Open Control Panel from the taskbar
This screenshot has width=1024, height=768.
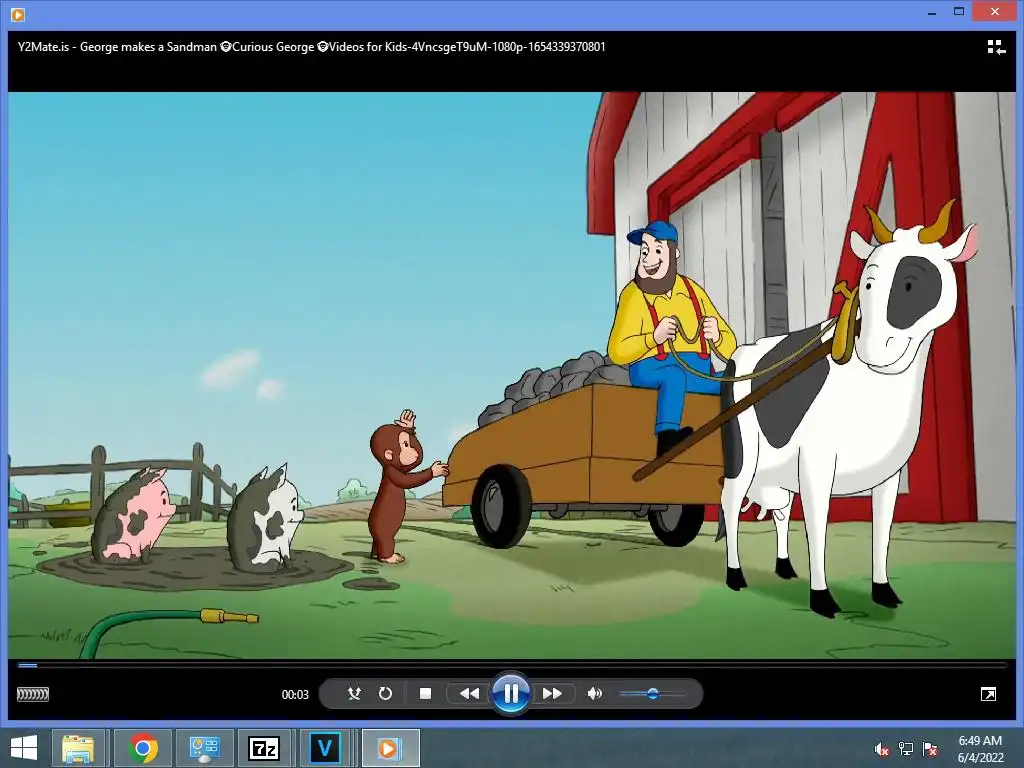click(x=204, y=748)
